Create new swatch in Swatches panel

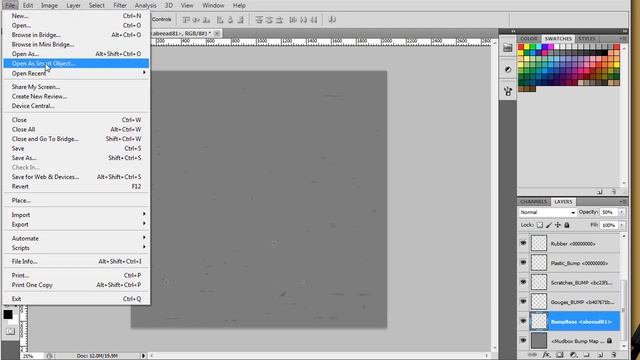tap(600, 191)
